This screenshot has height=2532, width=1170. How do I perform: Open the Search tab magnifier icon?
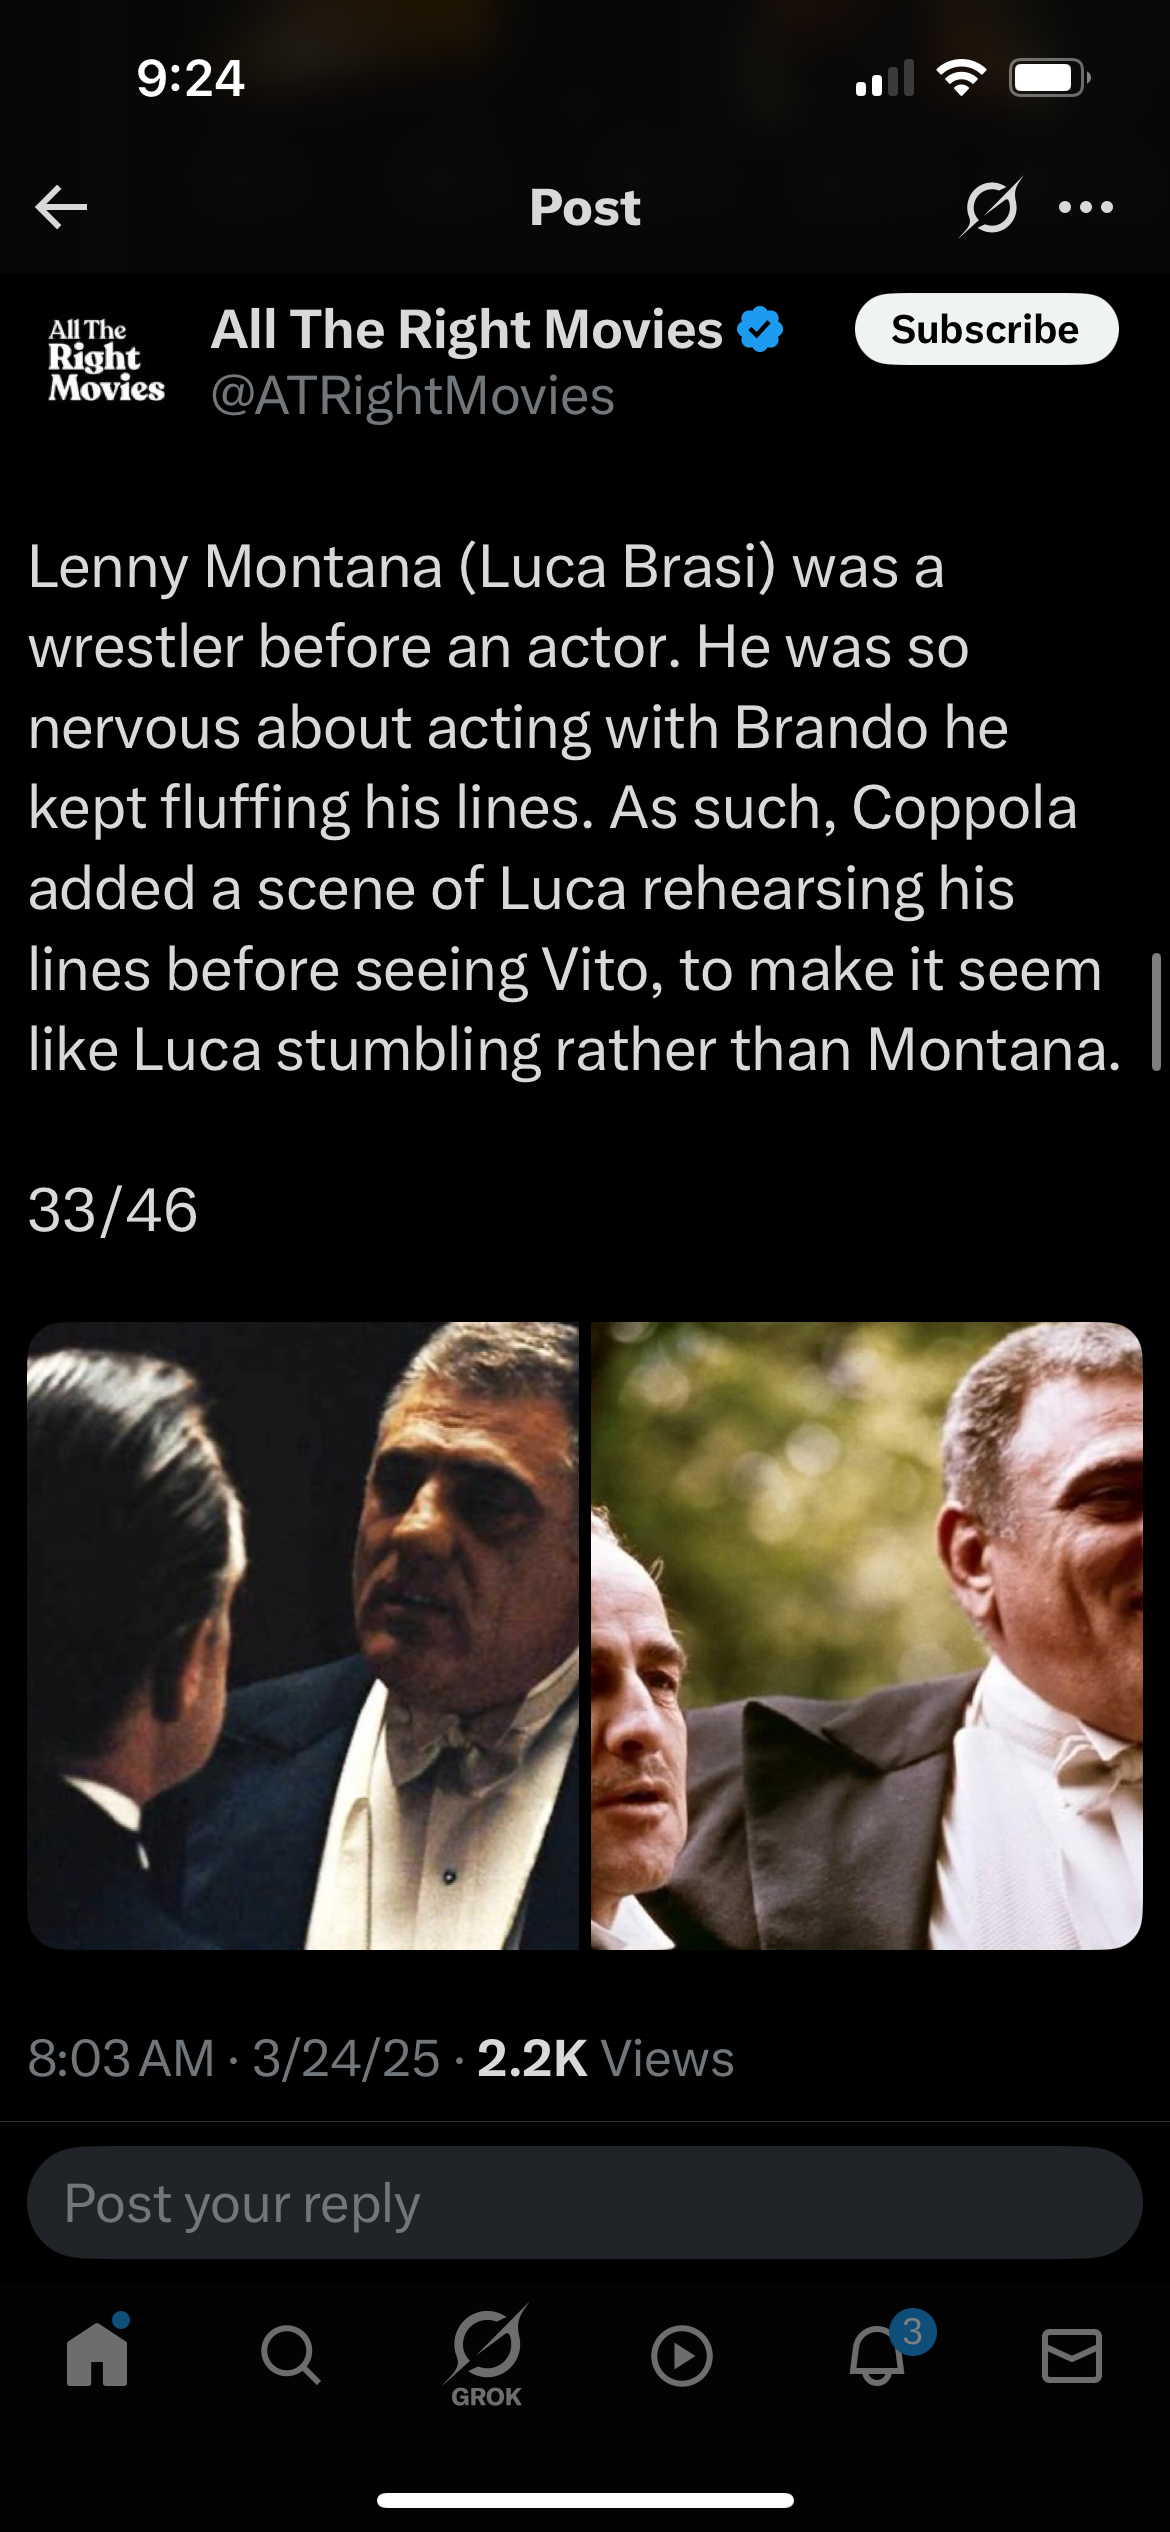(x=291, y=2356)
